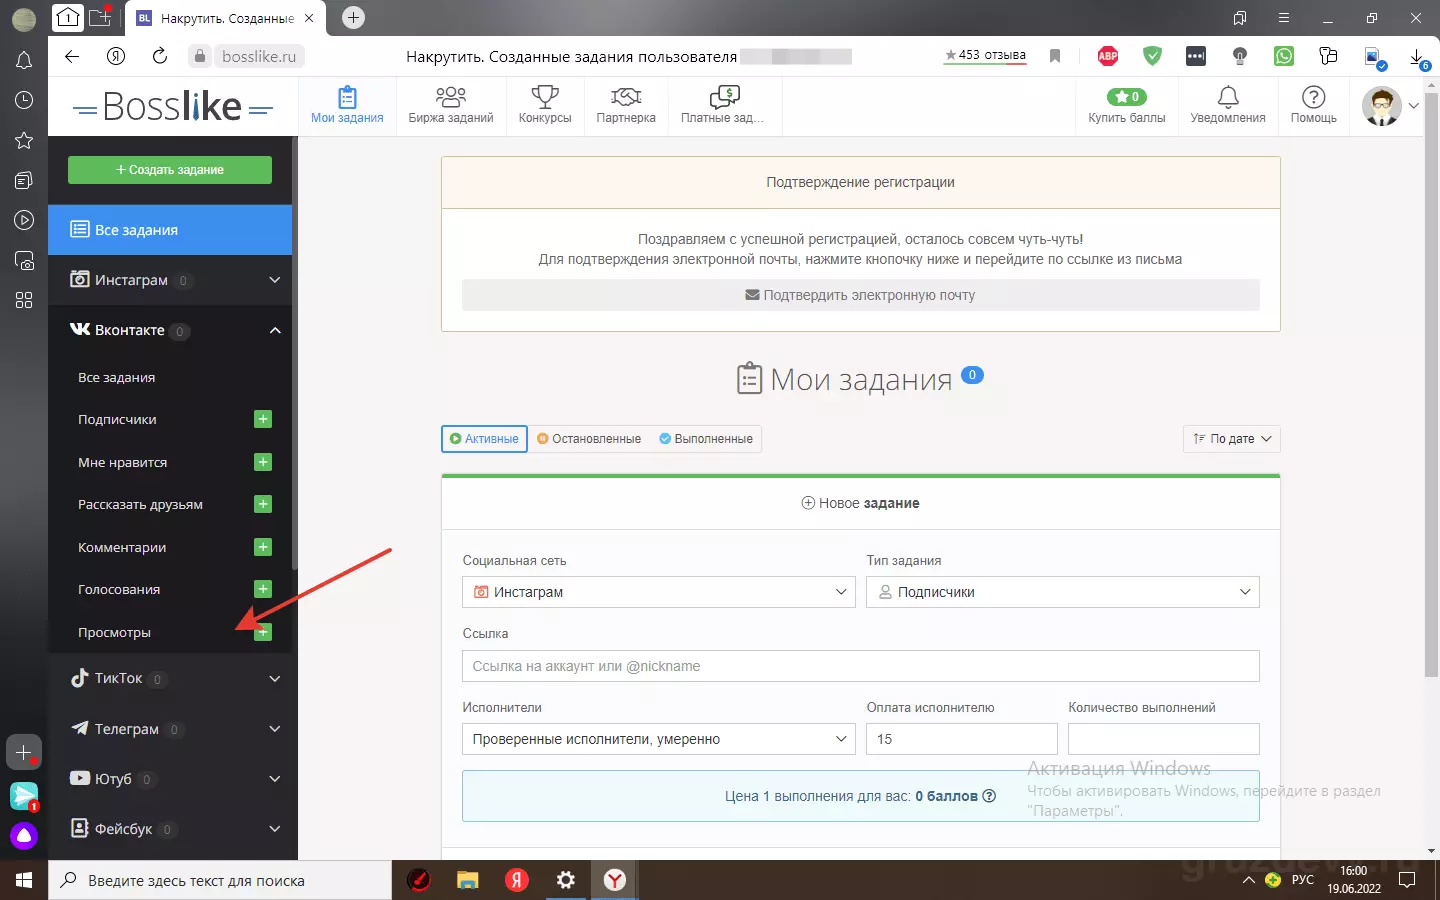Click help icon beside 0 баллов
The height and width of the screenshot is (900, 1440).
tap(989, 796)
